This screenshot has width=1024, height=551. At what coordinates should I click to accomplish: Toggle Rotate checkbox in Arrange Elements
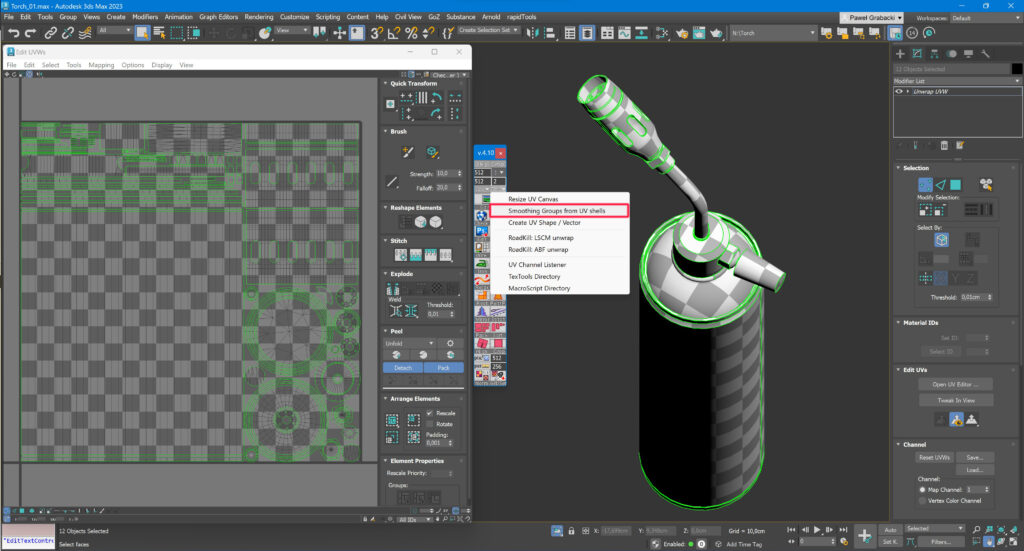430,424
